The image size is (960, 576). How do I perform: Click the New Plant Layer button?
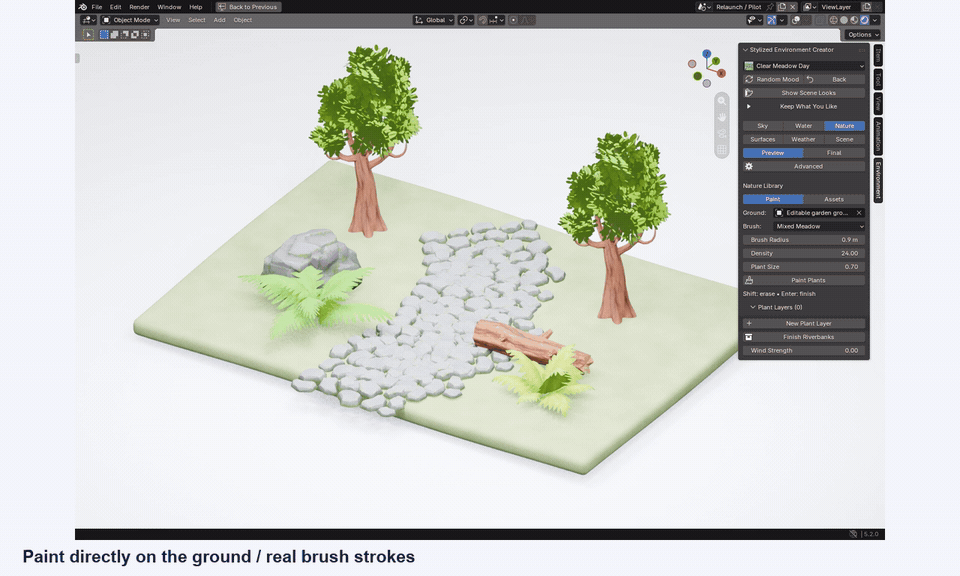tap(804, 323)
